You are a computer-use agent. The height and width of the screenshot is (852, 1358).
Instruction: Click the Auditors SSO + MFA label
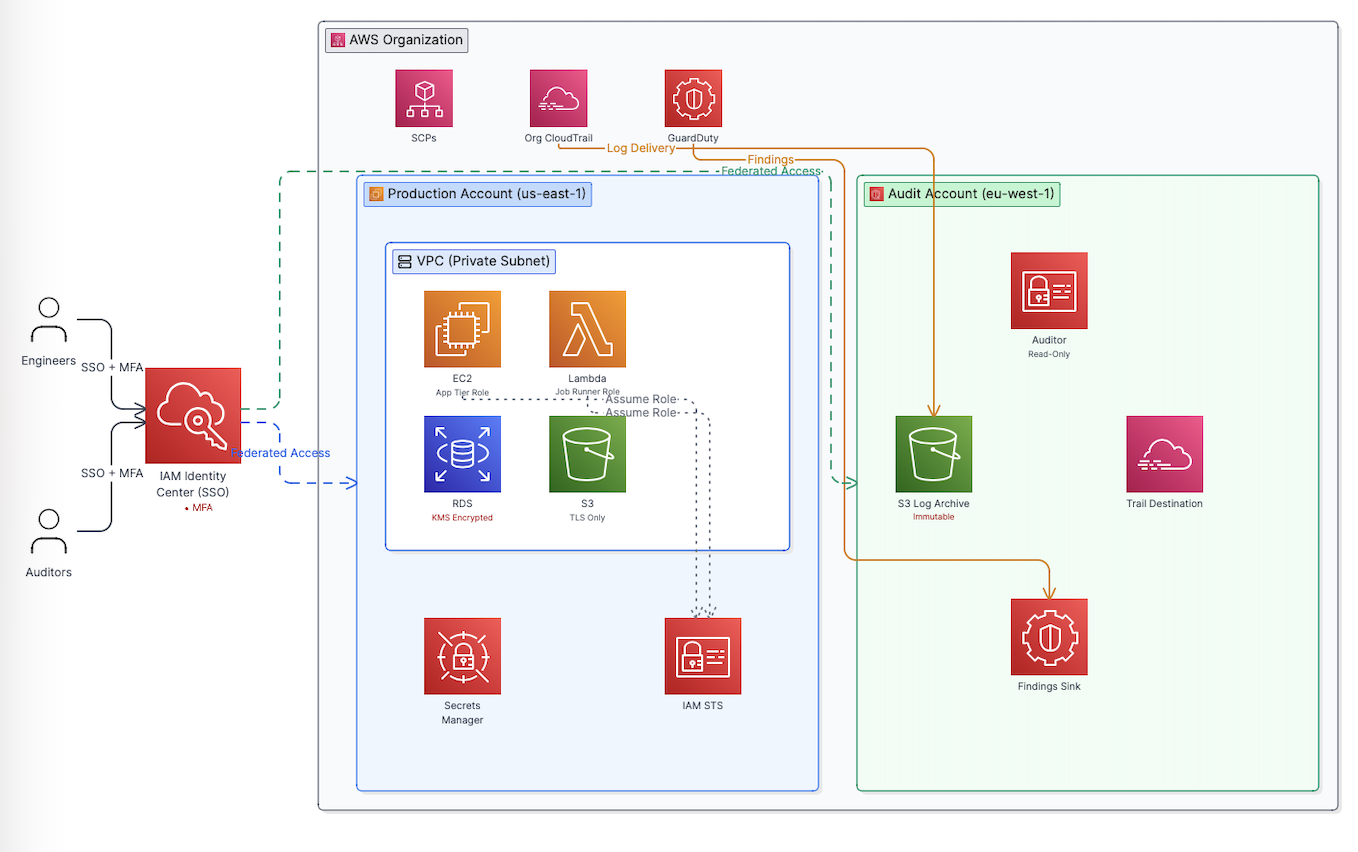[112, 473]
